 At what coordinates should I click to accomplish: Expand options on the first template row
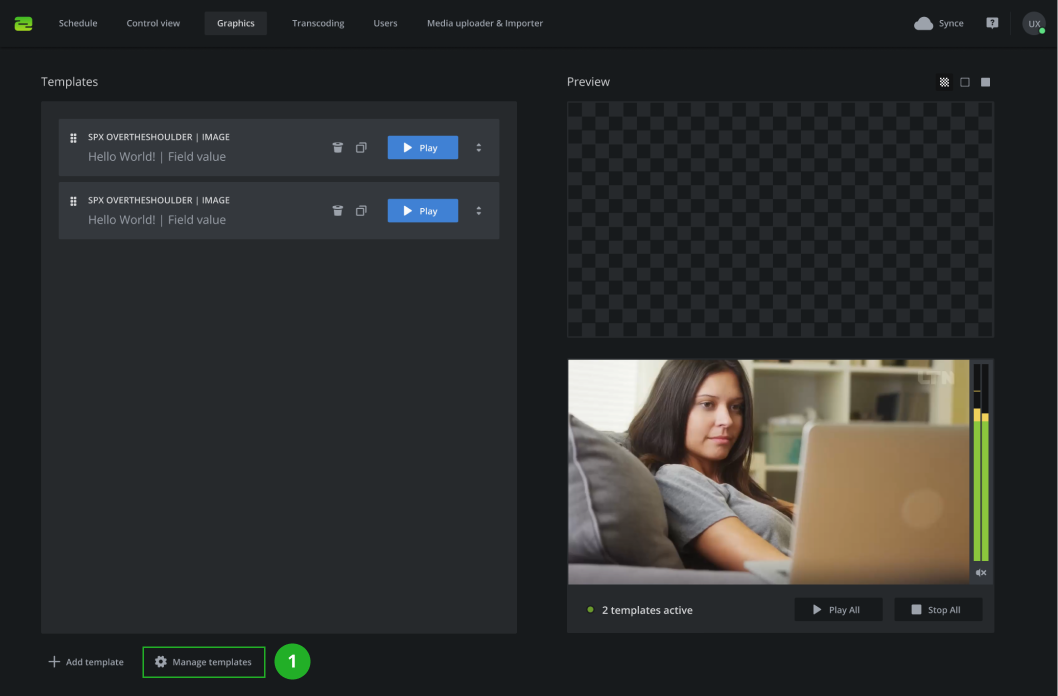pyautogui.click(x=478, y=146)
